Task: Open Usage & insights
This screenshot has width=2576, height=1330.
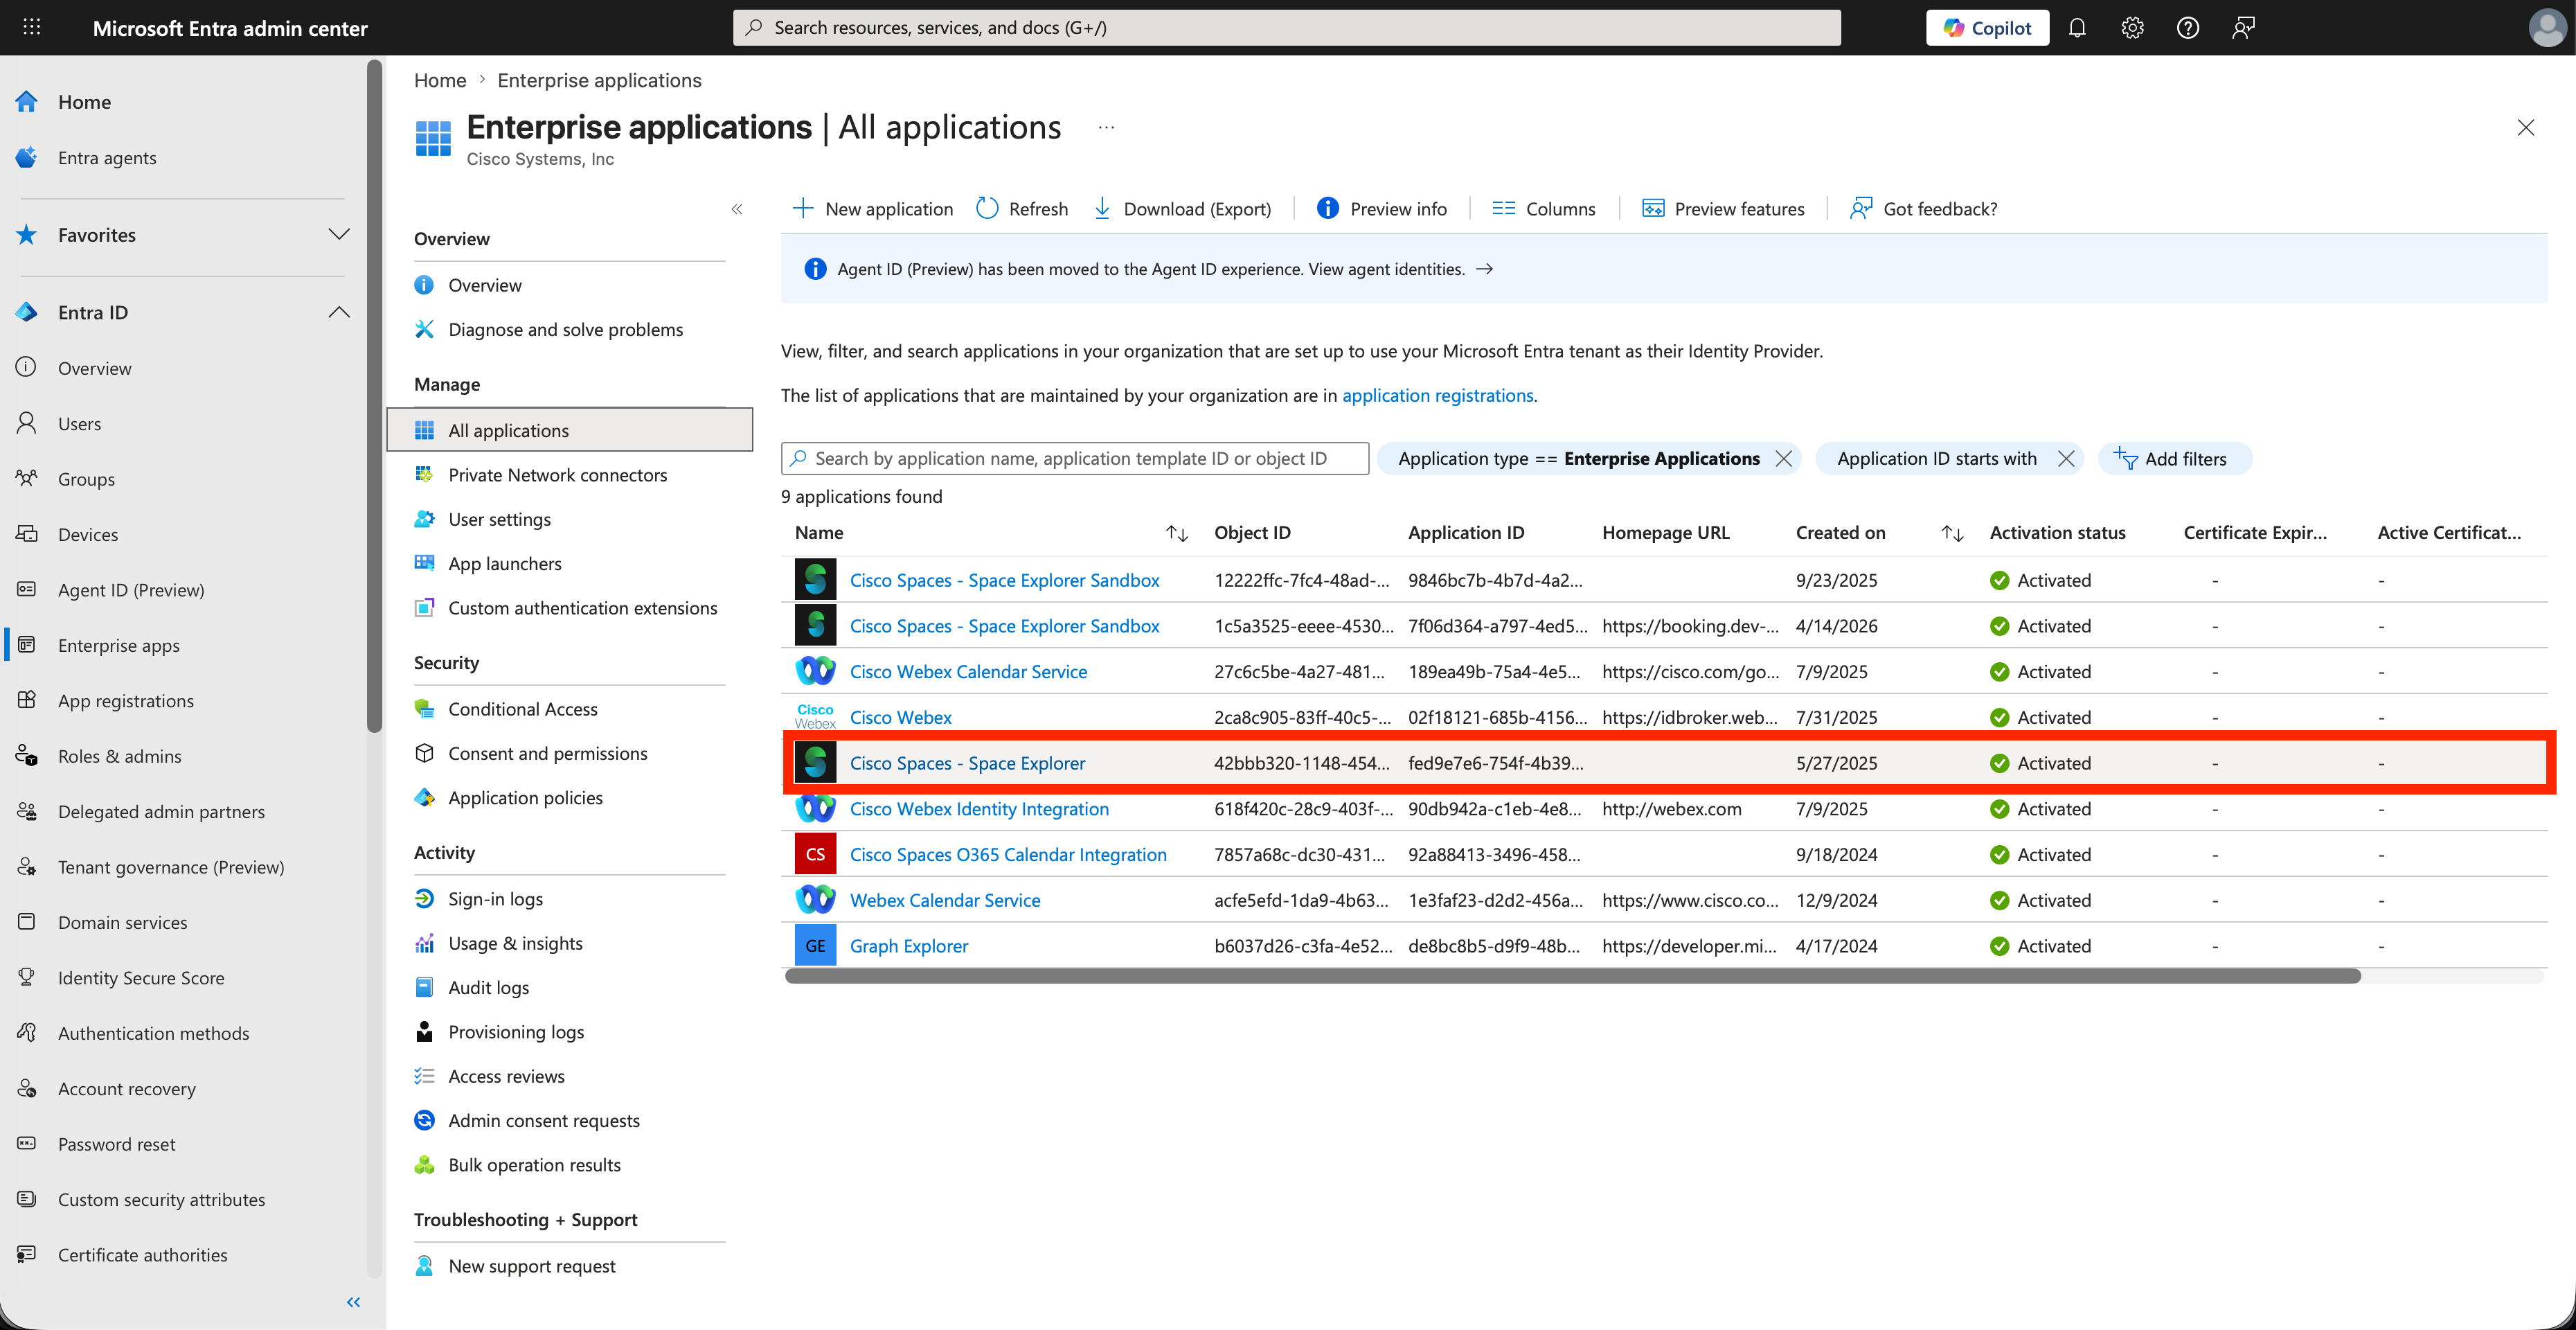Action: (x=515, y=943)
